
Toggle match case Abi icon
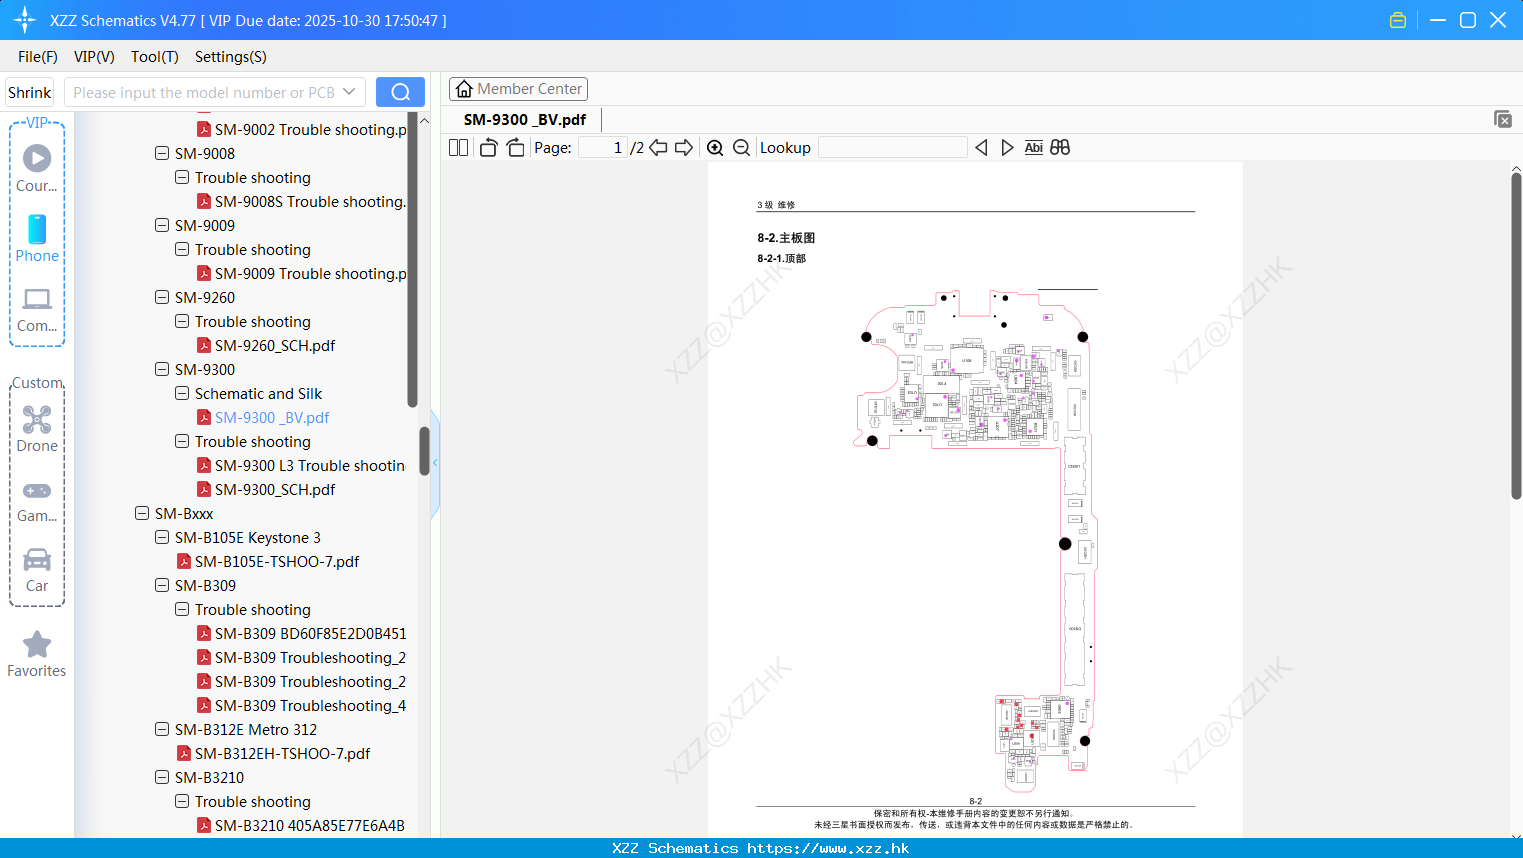click(x=1034, y=147)
